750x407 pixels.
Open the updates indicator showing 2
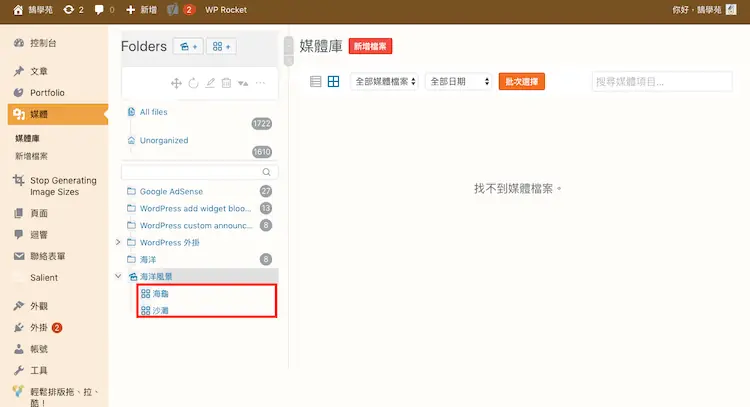73,10
